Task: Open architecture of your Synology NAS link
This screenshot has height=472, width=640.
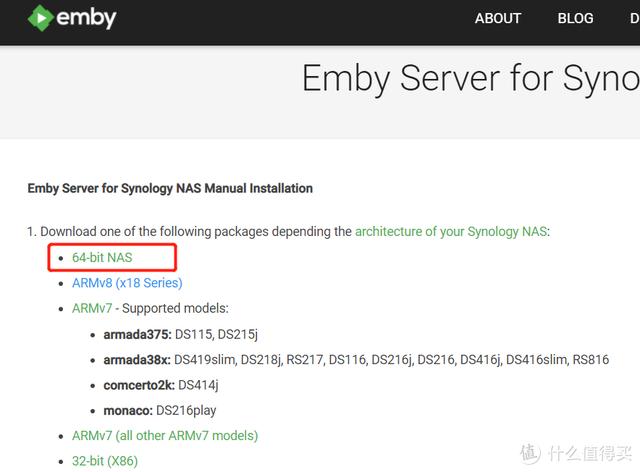Action: 451,232
